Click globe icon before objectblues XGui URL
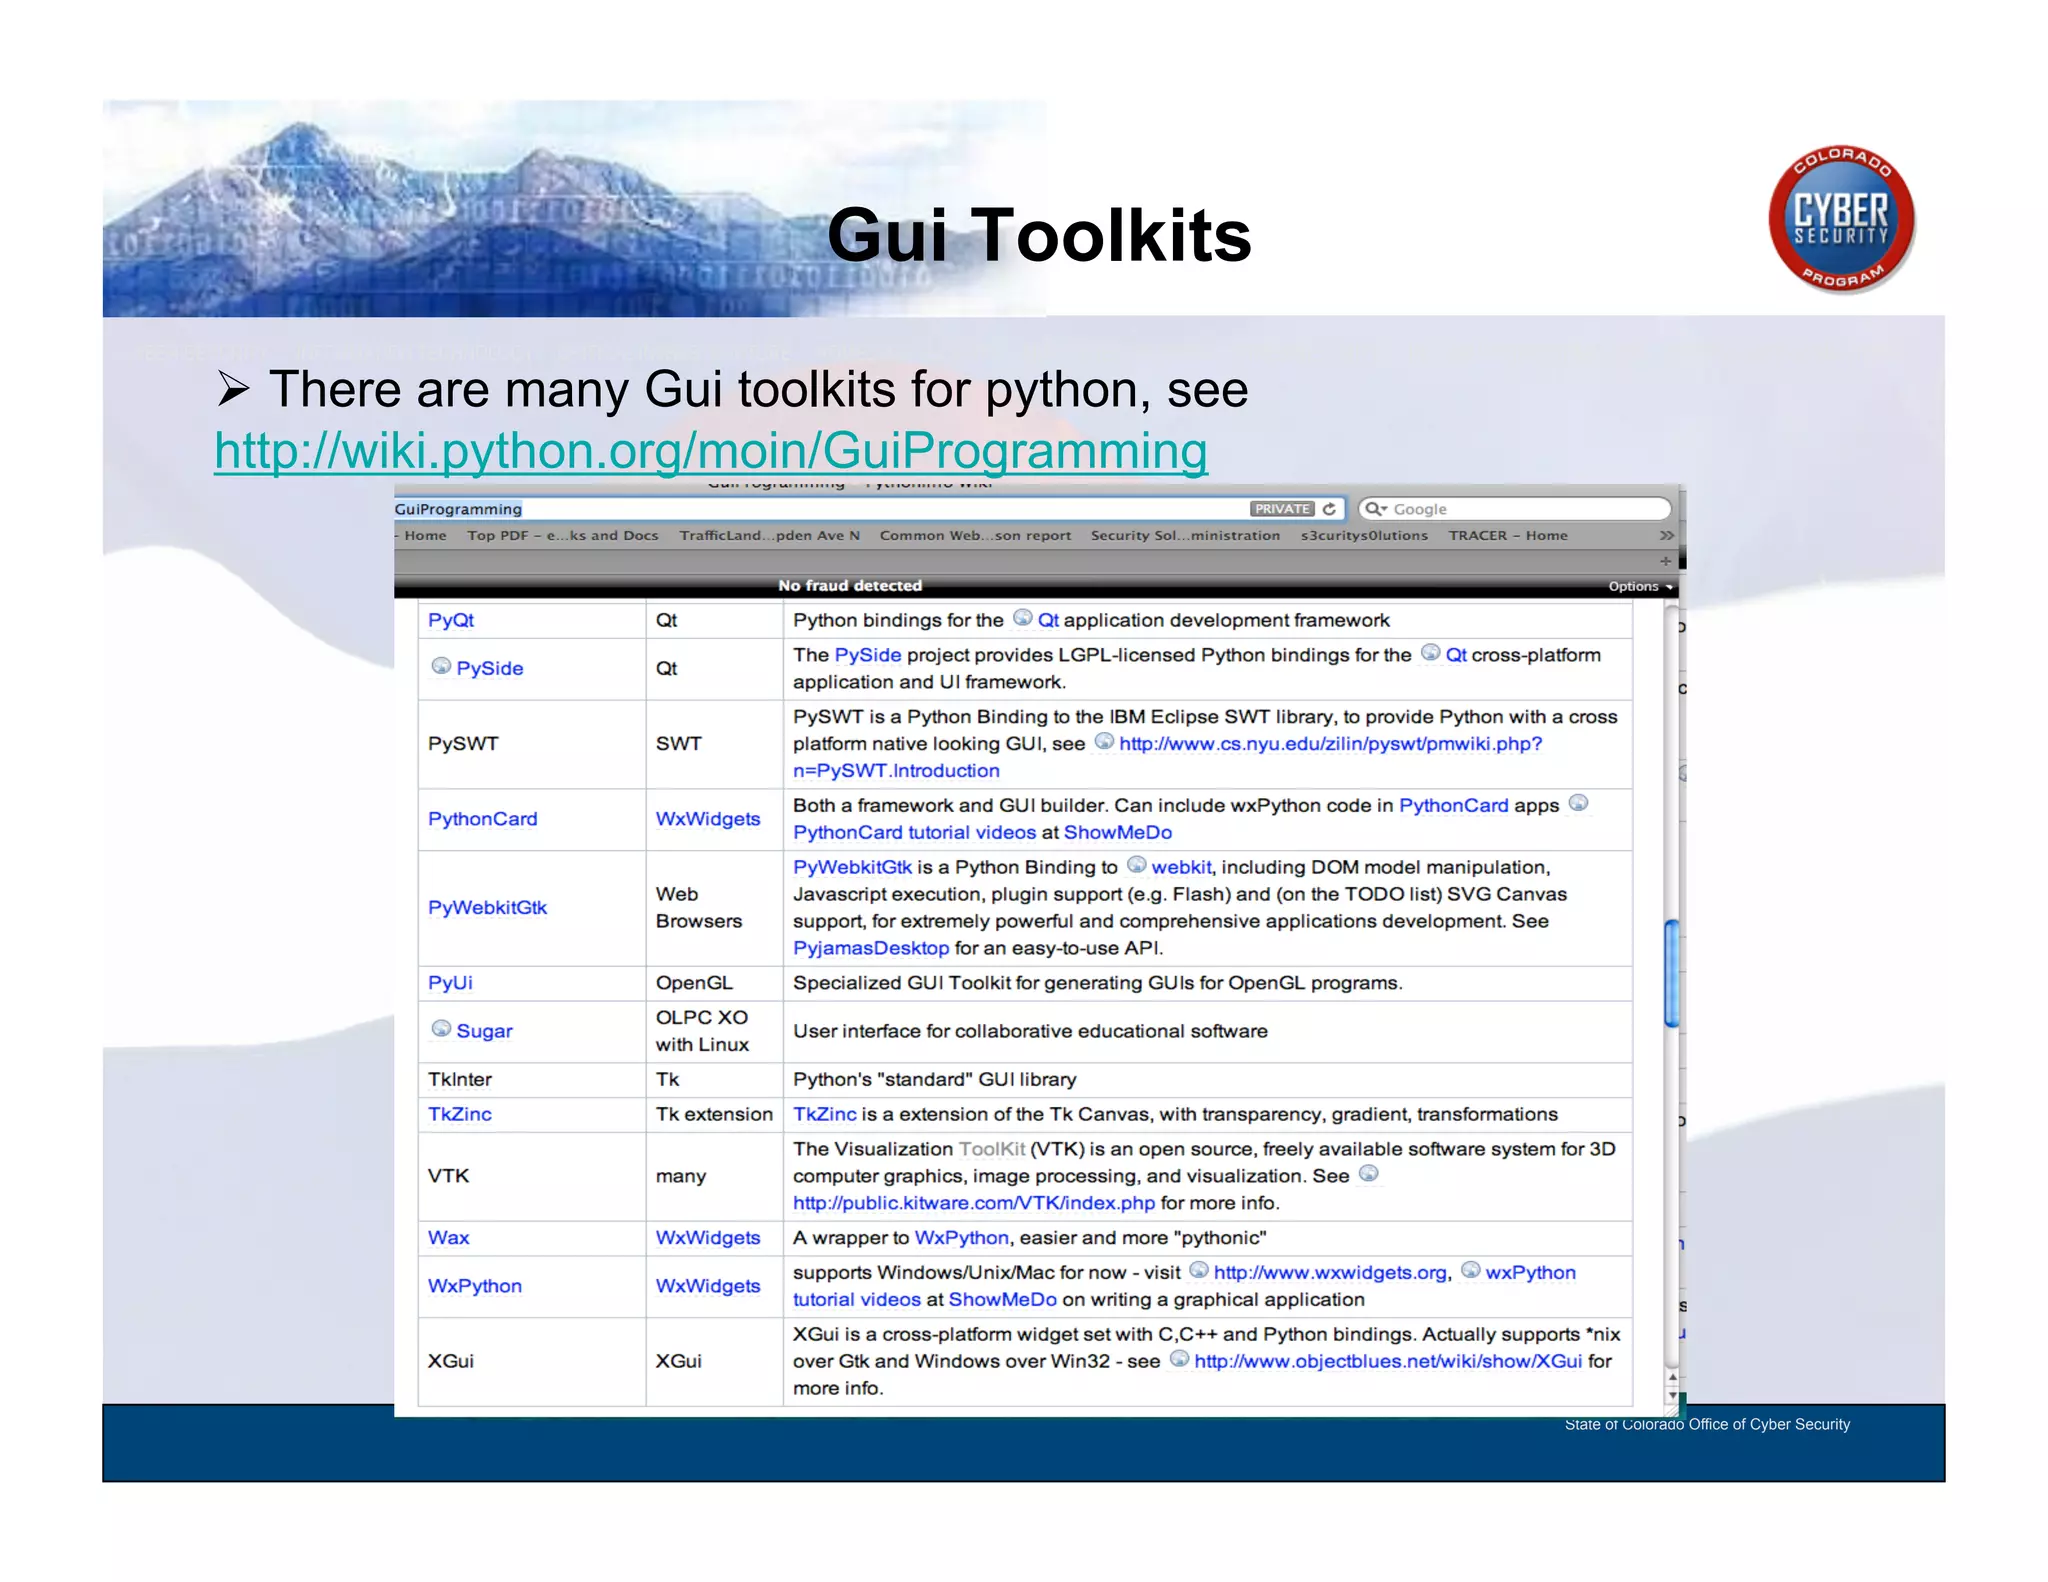This screenshot has width=2048, height=1582. click(x=1180, y=1359)
